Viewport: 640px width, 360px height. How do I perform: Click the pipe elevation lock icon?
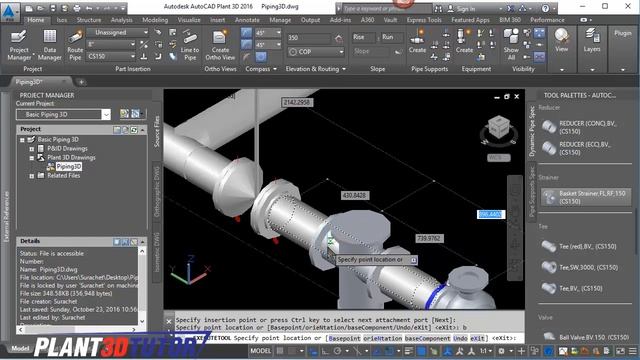(x=339, y=39)
